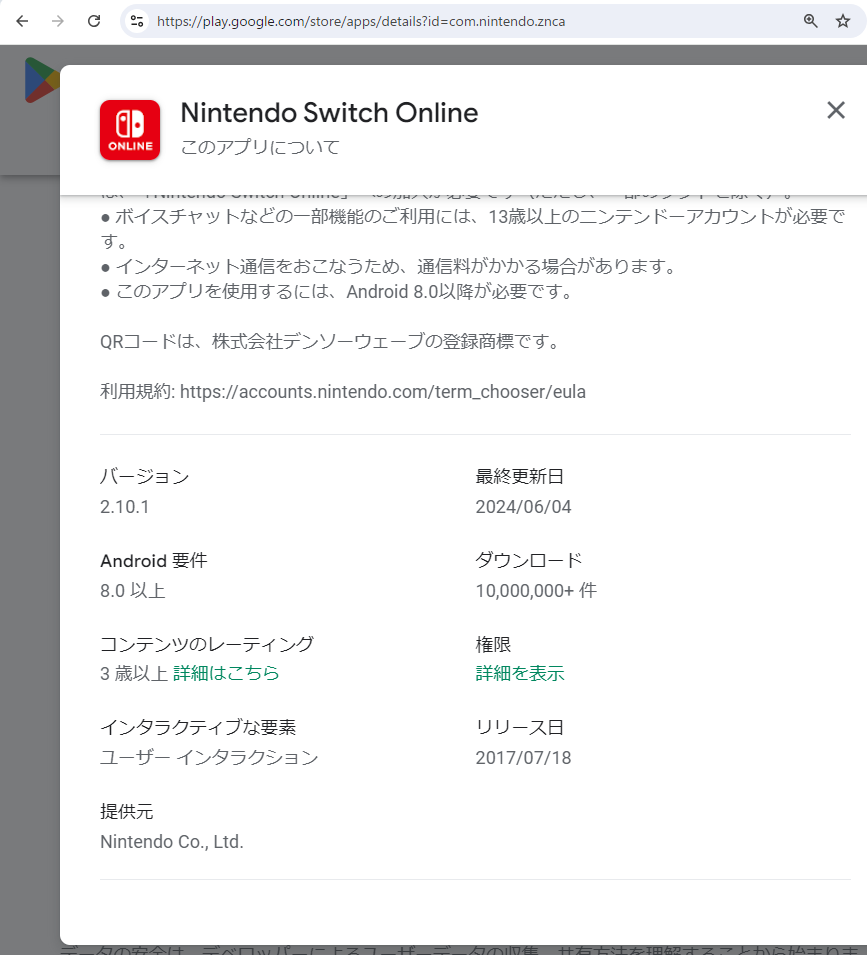Click the Android 8.0以降 requirement bullet

click(337, 292)
